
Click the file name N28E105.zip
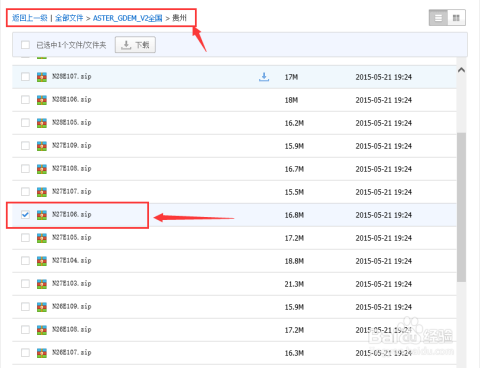[72, 123]
